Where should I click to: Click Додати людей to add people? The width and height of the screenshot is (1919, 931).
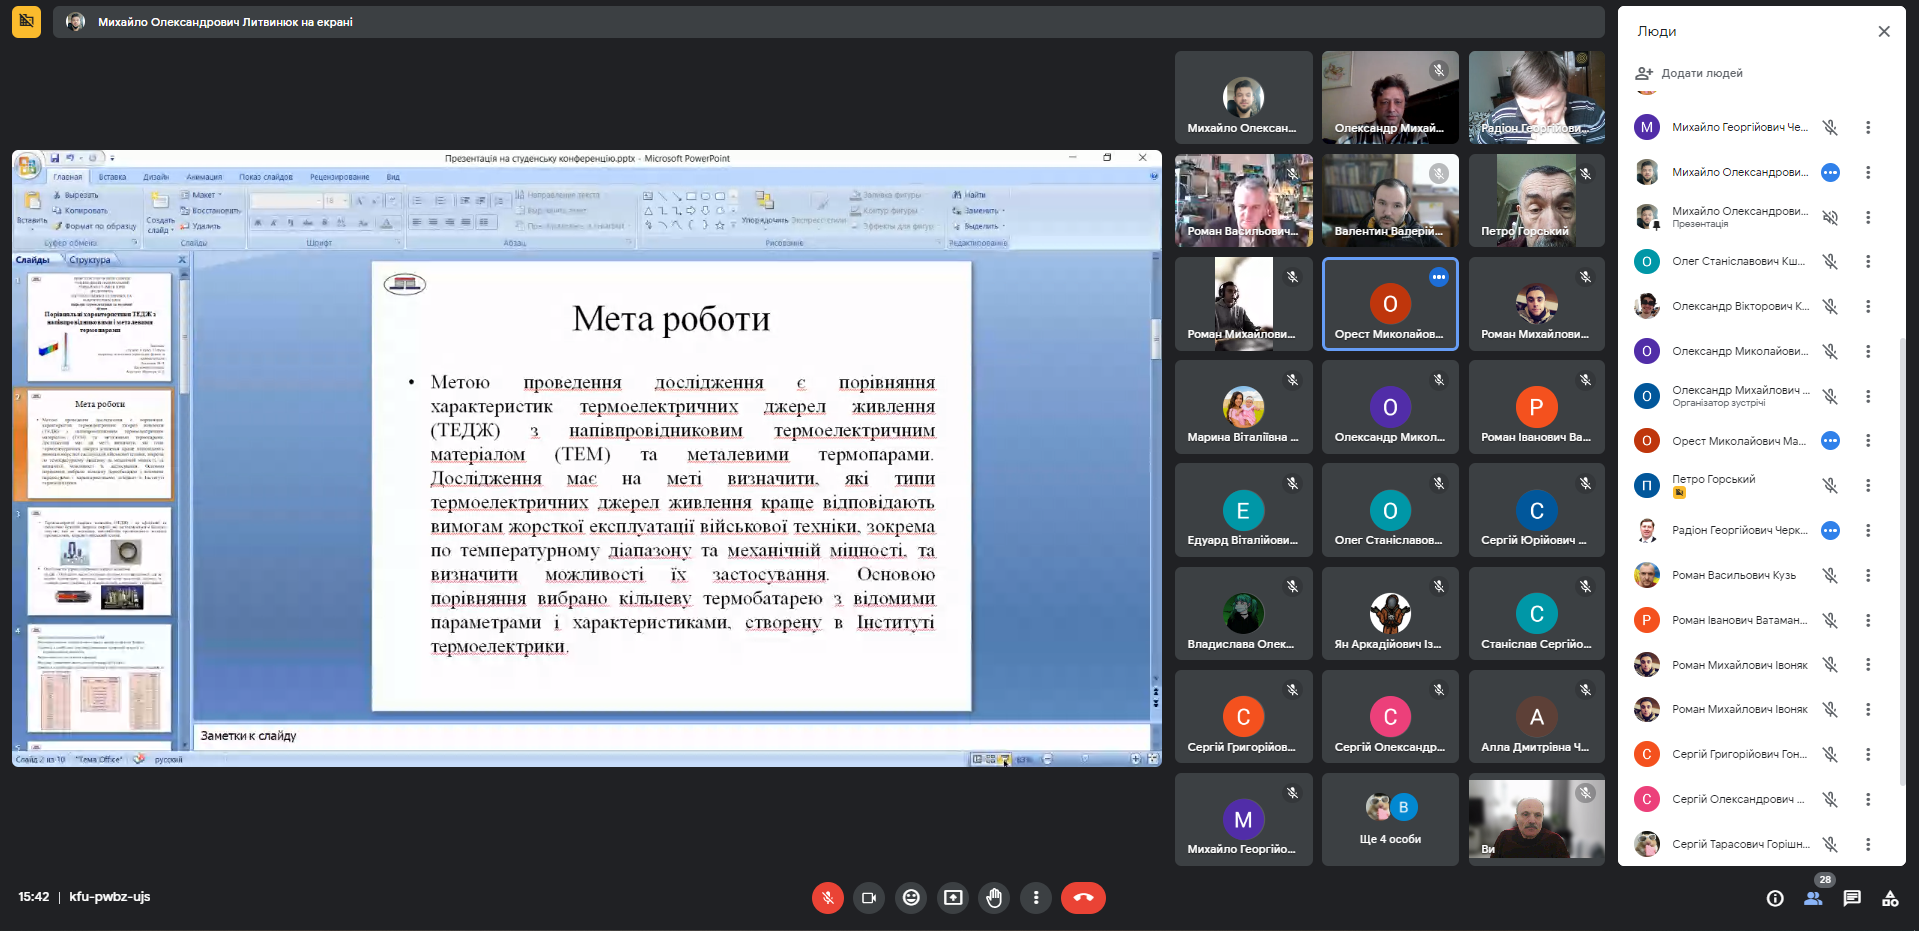click(1690, 73)
